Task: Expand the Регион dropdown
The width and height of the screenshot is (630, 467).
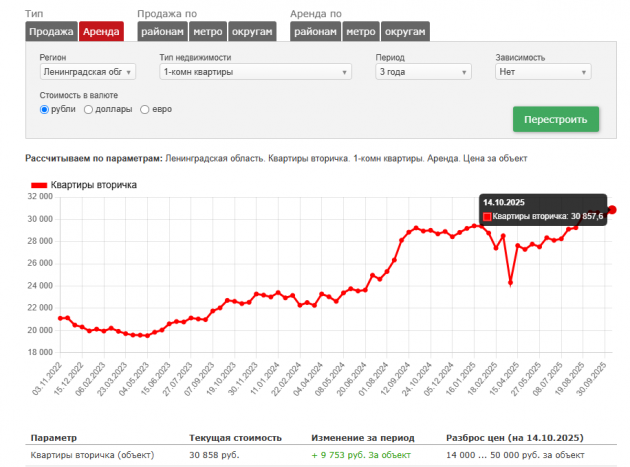Action: [x=88, y=72]
